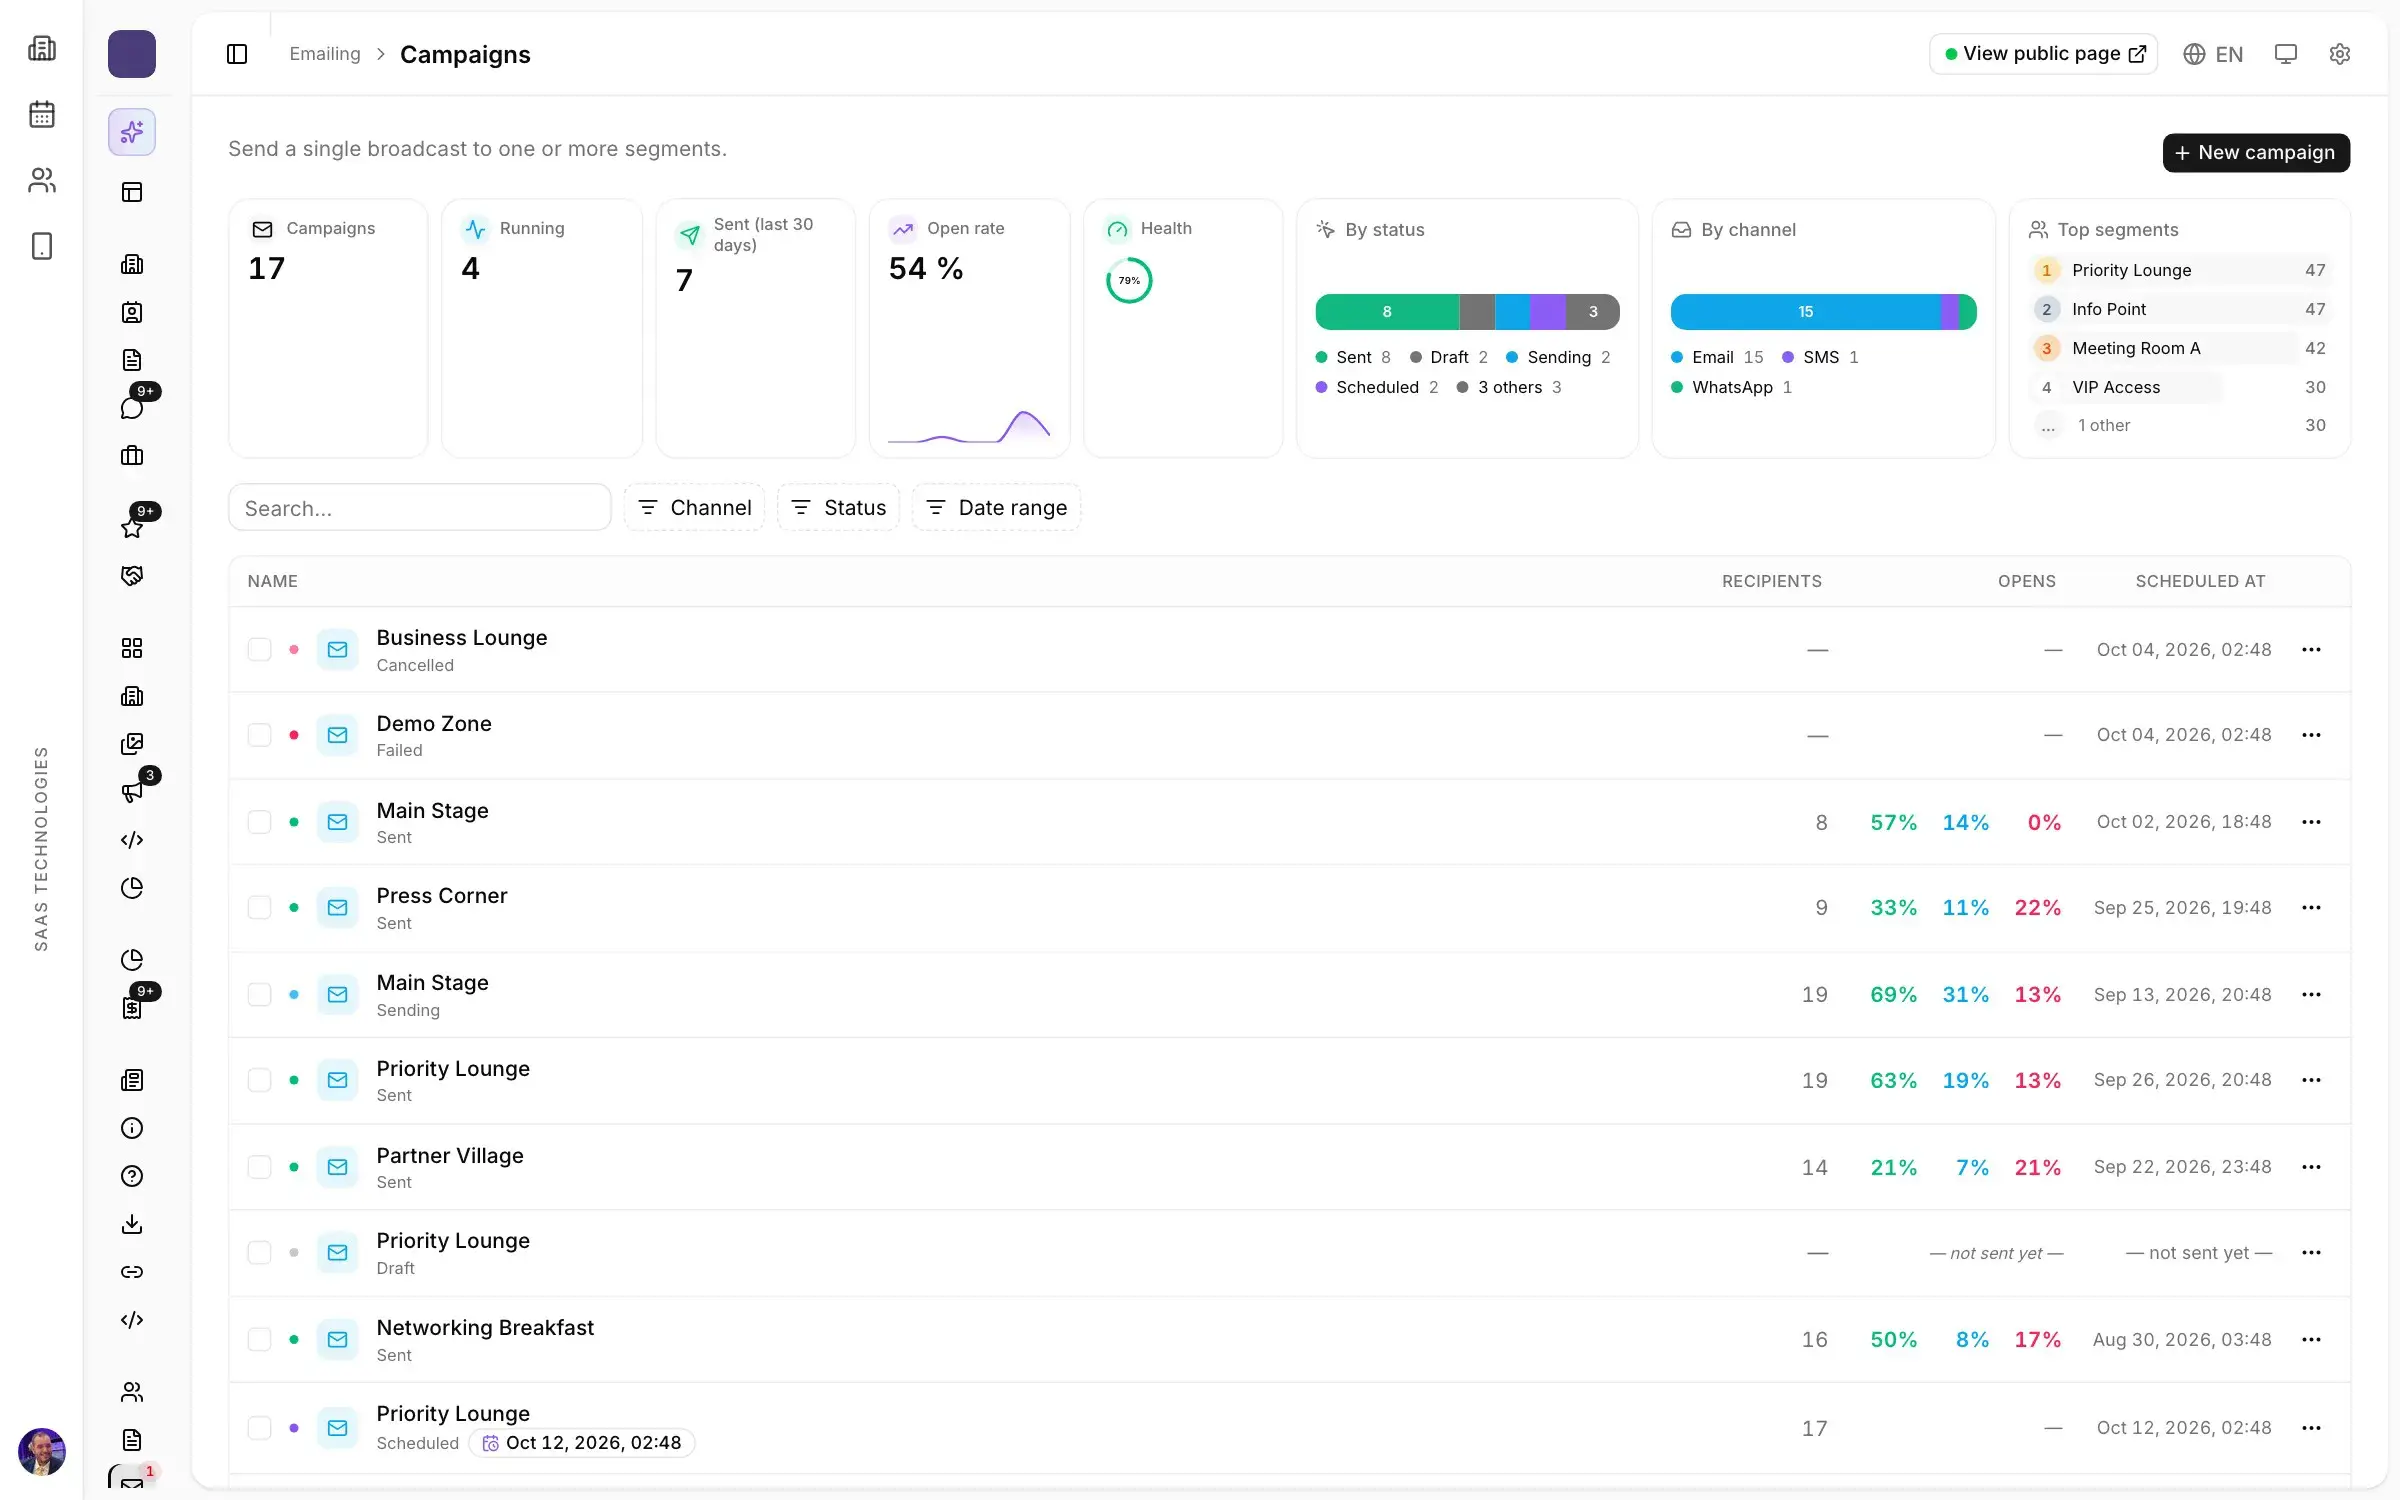Open the info circle icon in sidebar

pos(132,1128)
